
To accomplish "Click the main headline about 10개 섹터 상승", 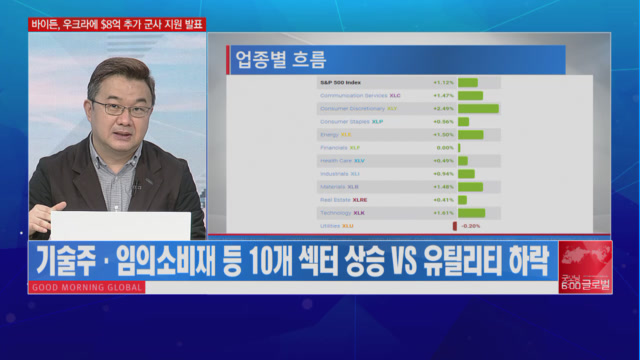I will point(292,261).
